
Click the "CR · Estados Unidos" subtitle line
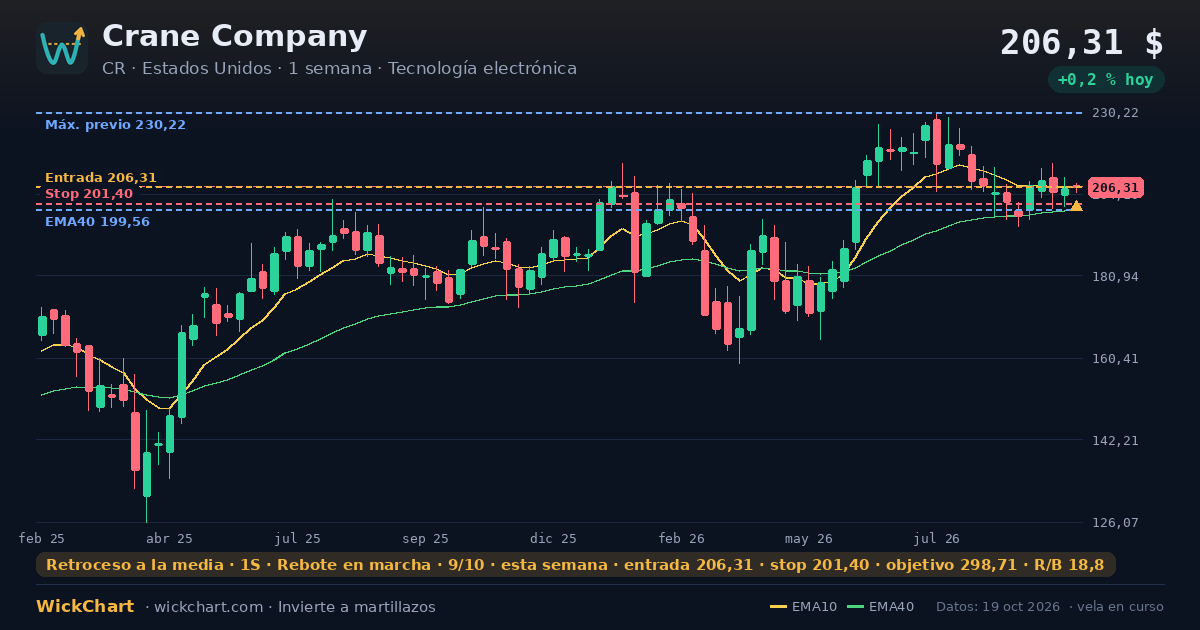tap(339, 69)
